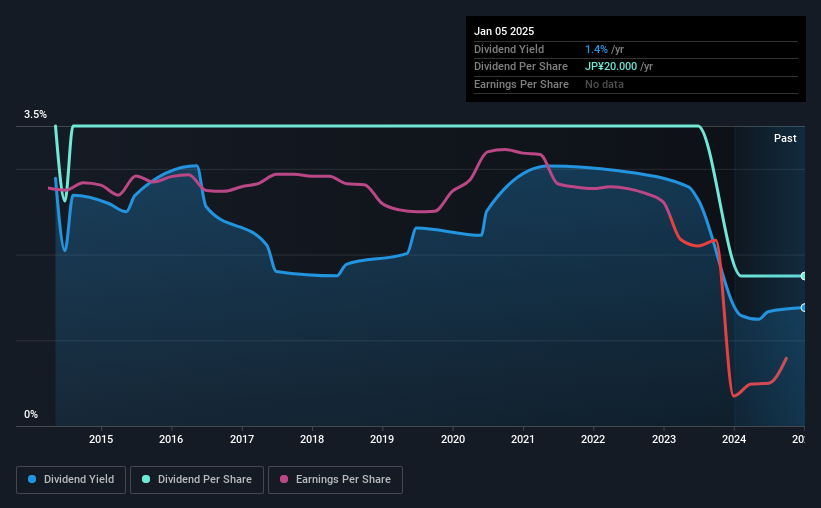Click the blue end-point marker on the Dividend Yield line
This screenshot has width=821, height=508.
click(x=803, y=308)
